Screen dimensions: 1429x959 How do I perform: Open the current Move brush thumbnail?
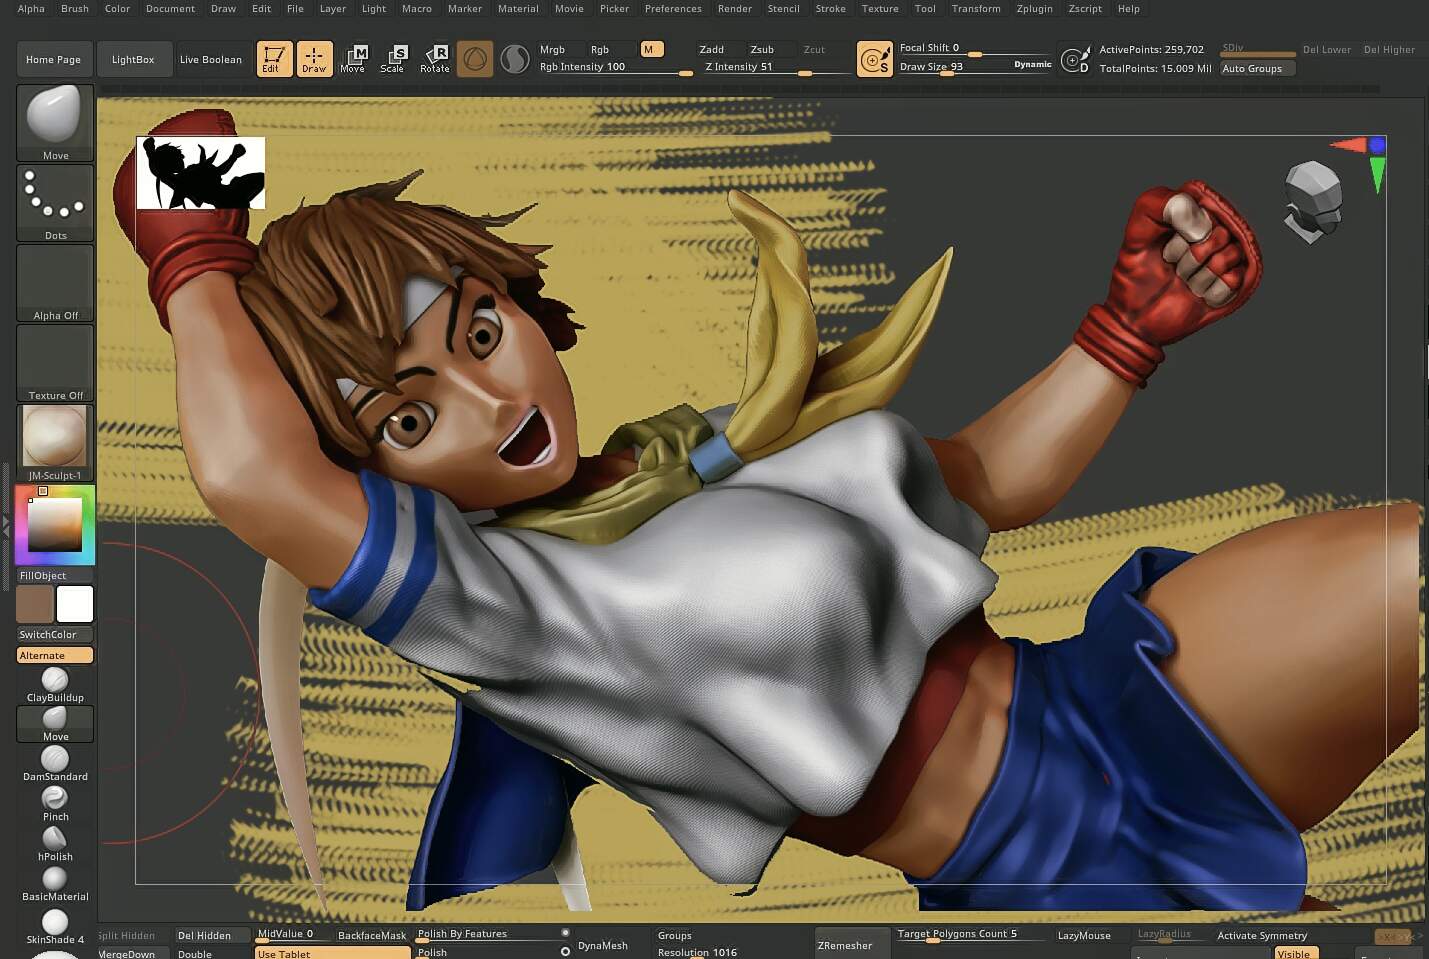click(x=55, y=123)
